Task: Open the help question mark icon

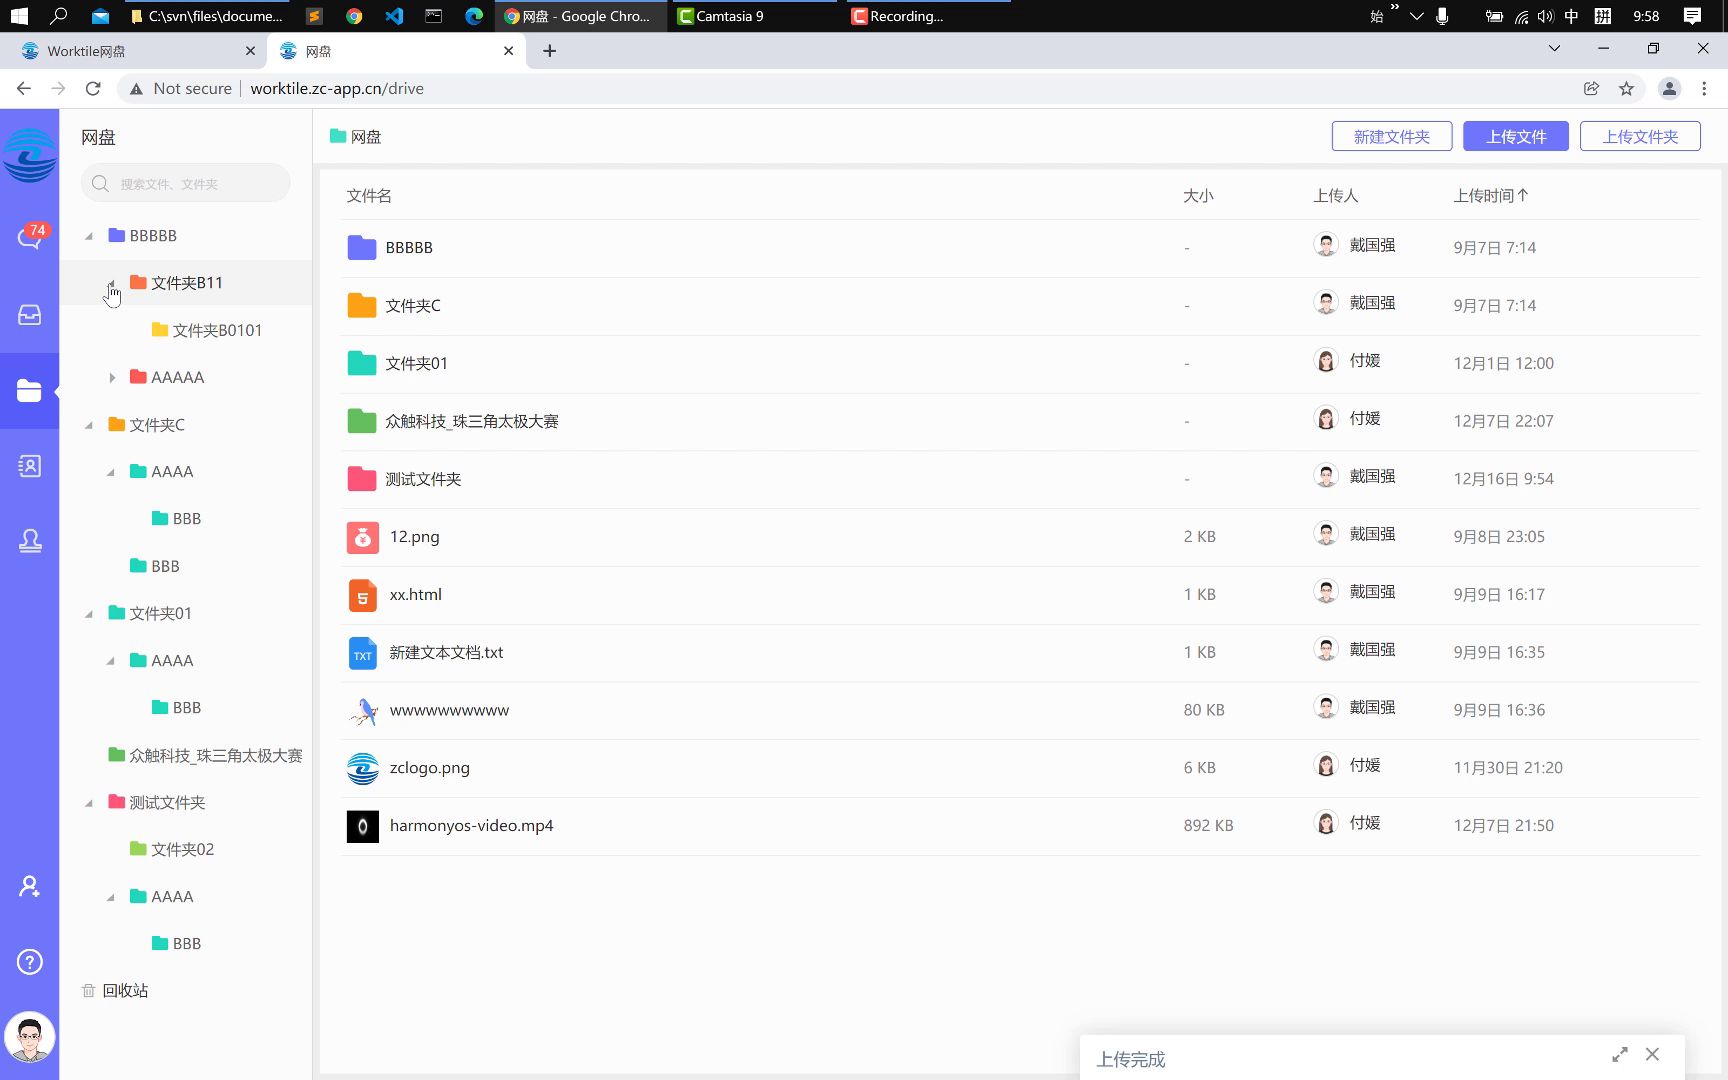Action: (x=30, y=961)
